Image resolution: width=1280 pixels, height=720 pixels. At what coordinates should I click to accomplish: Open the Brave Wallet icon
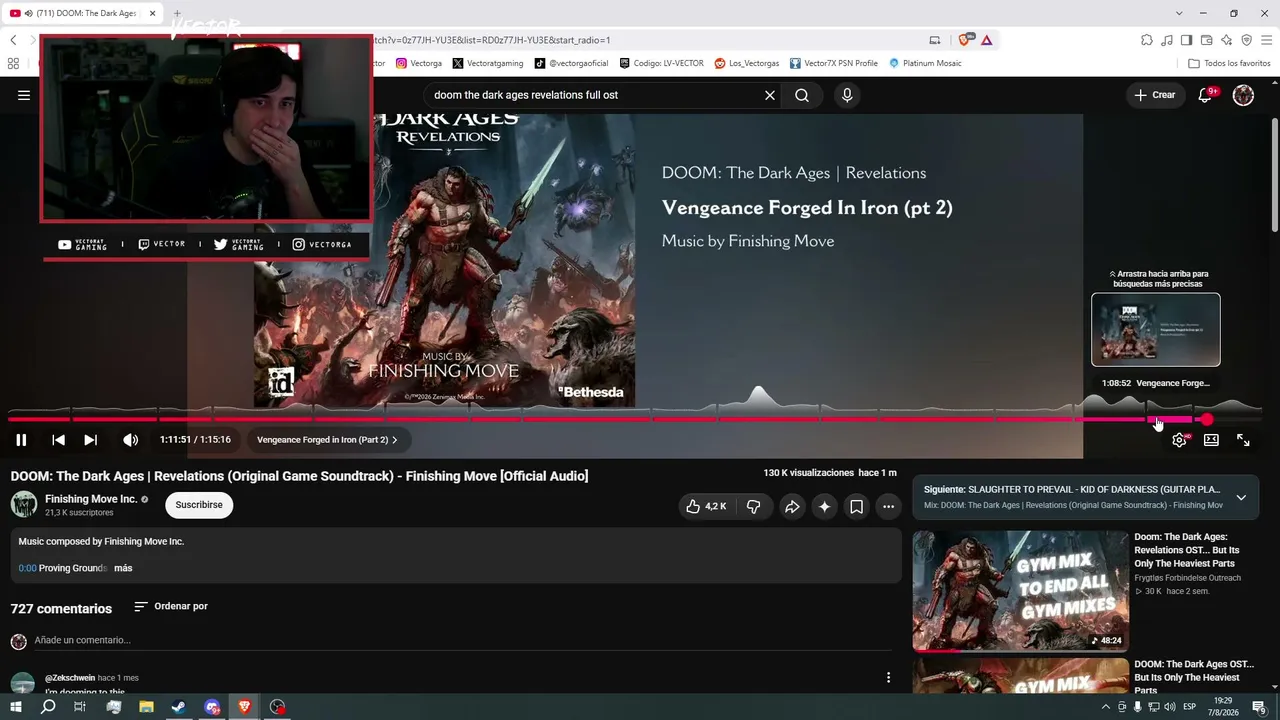tap(1207, 40)
